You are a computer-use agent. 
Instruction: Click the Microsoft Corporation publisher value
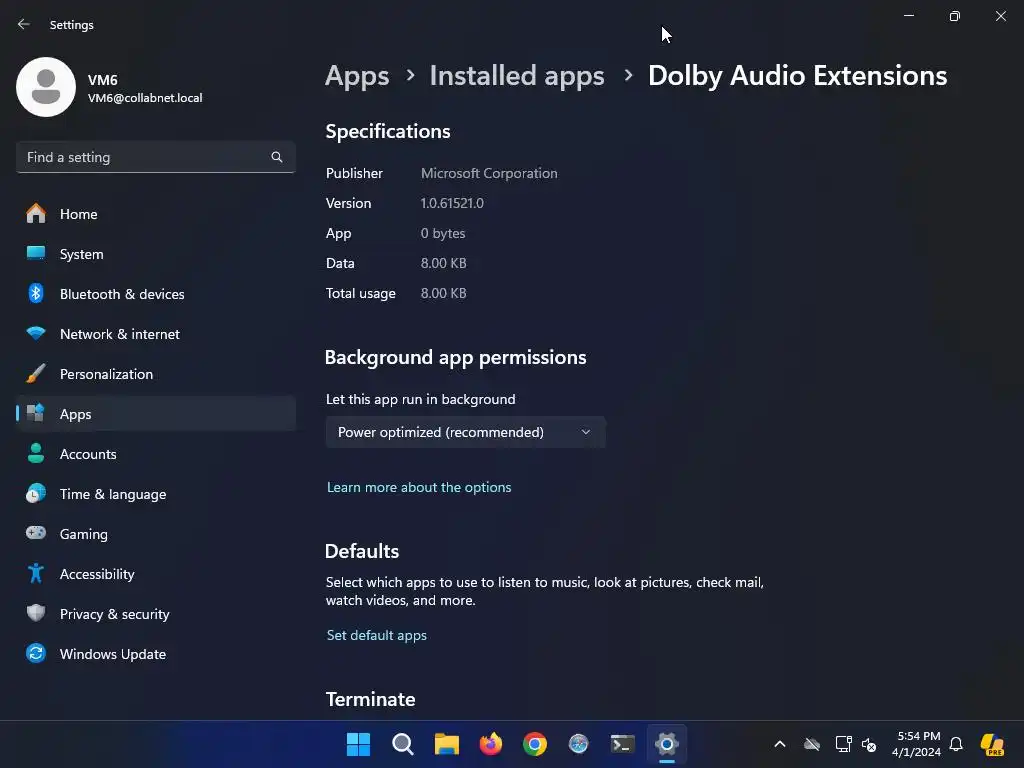pos(489,173)
